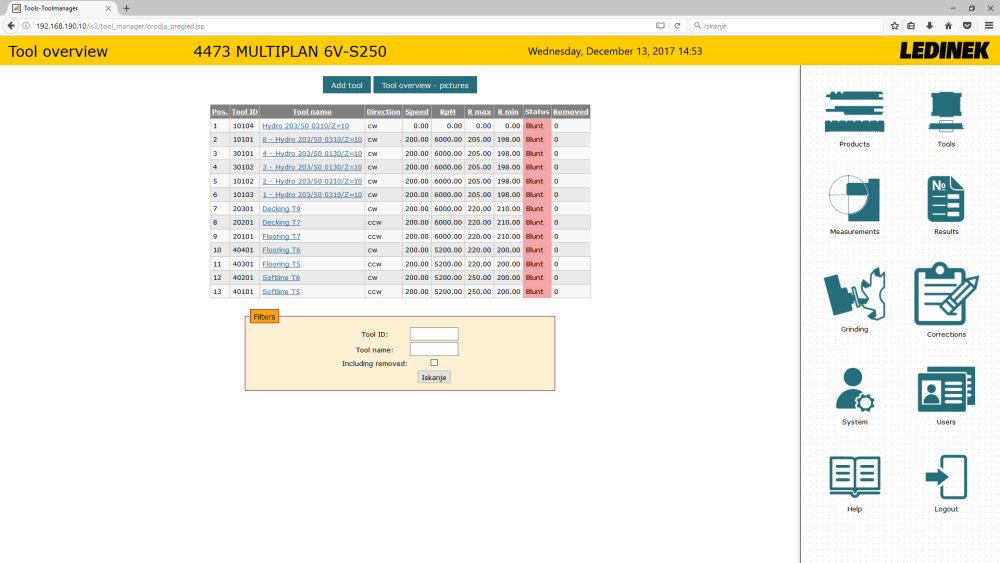The width and height of the screenshot is (1000, 563).
Task: Open the Results icon
Action: 946,198
